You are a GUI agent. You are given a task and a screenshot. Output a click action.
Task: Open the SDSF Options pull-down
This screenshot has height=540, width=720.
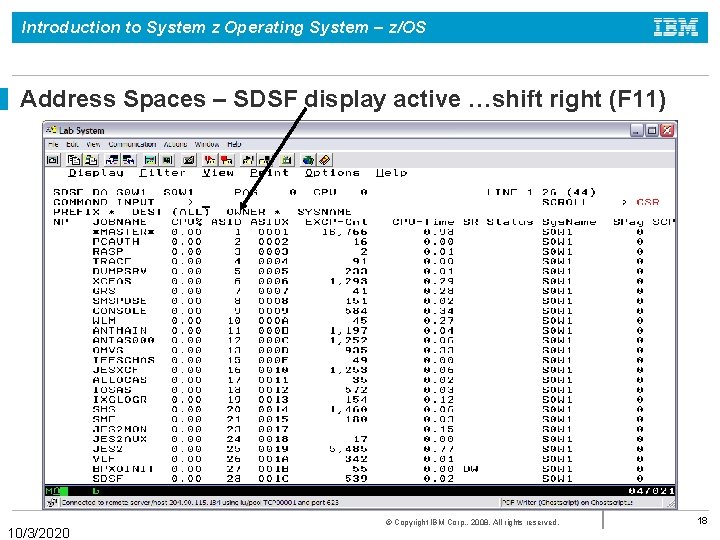point(332,173)
